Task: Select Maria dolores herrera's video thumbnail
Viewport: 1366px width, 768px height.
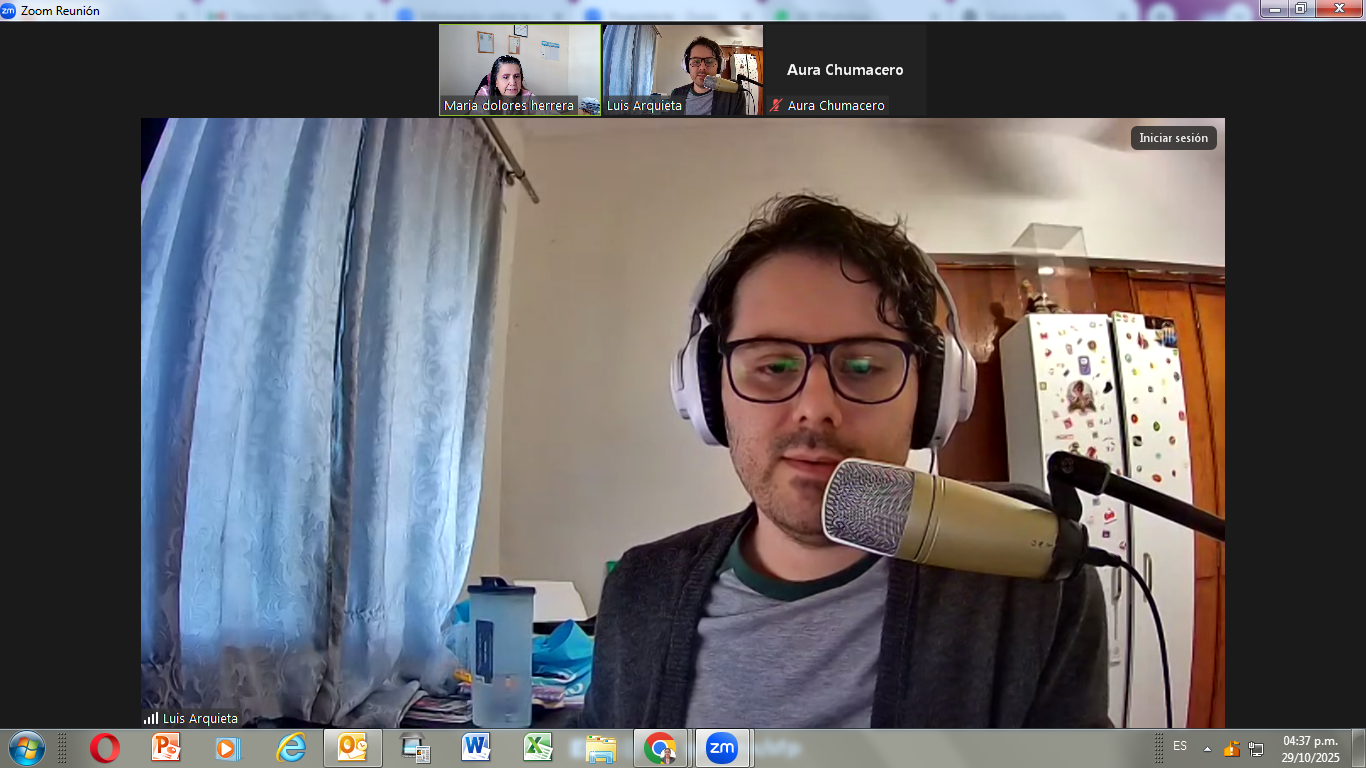Action: tap(519, 69)
